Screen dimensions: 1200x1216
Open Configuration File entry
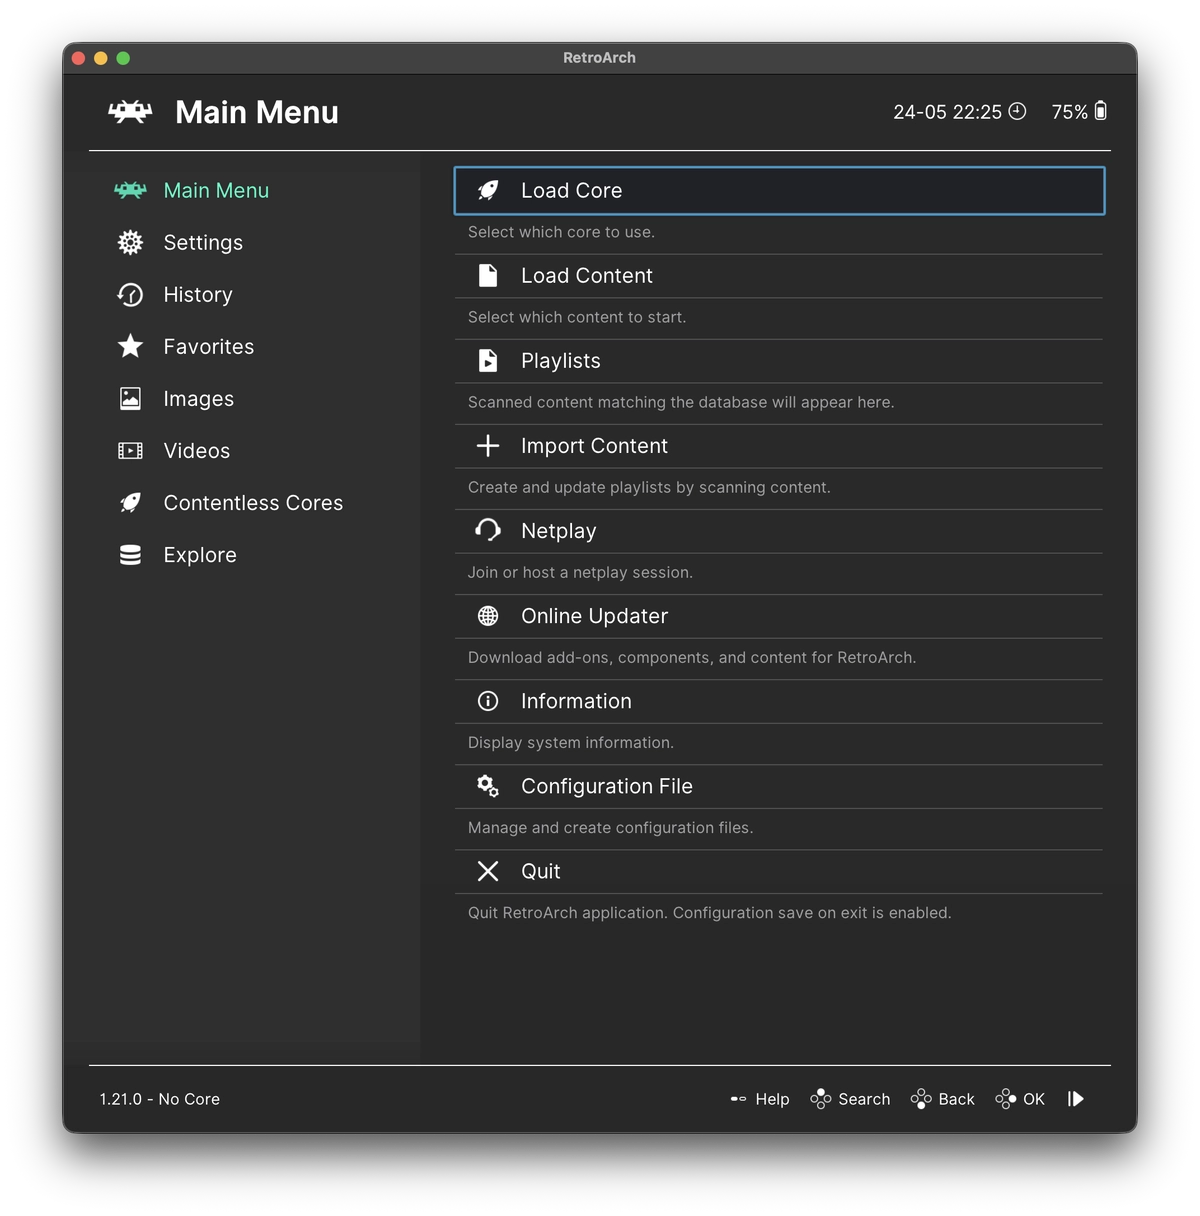[x=779, y=786]
